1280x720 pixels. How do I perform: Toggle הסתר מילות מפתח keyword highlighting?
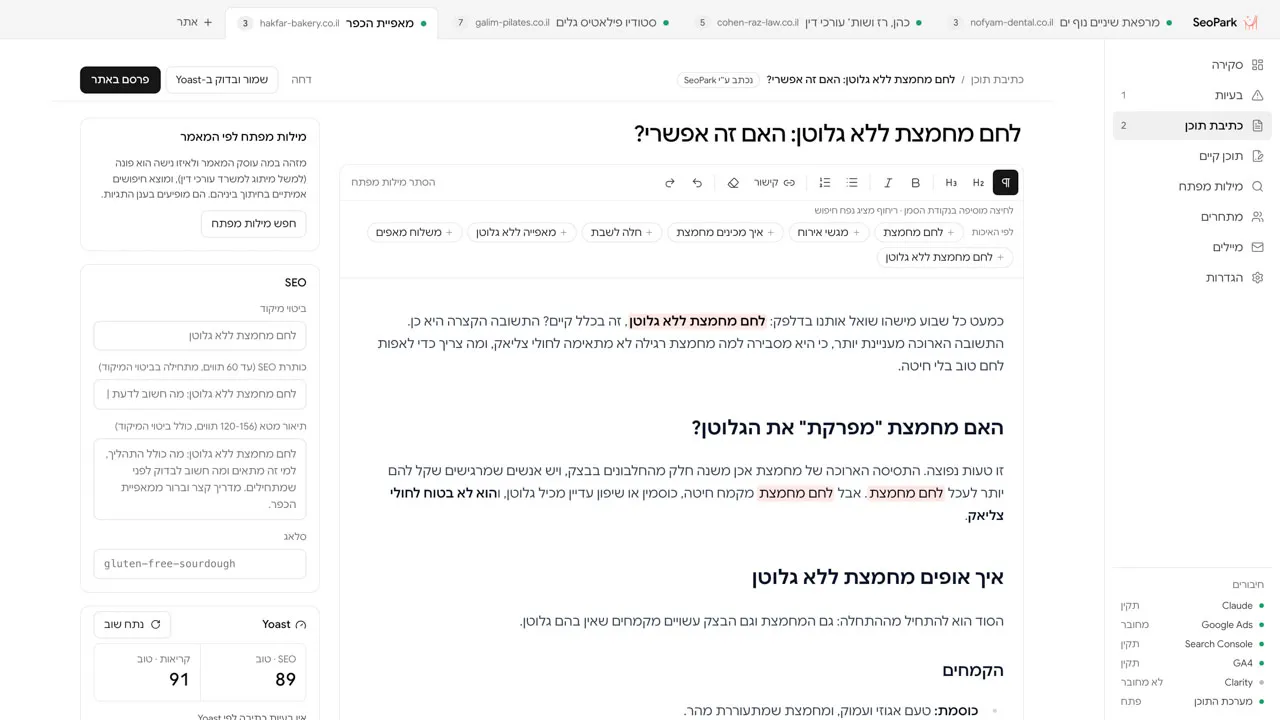click(x=393, y=182)
